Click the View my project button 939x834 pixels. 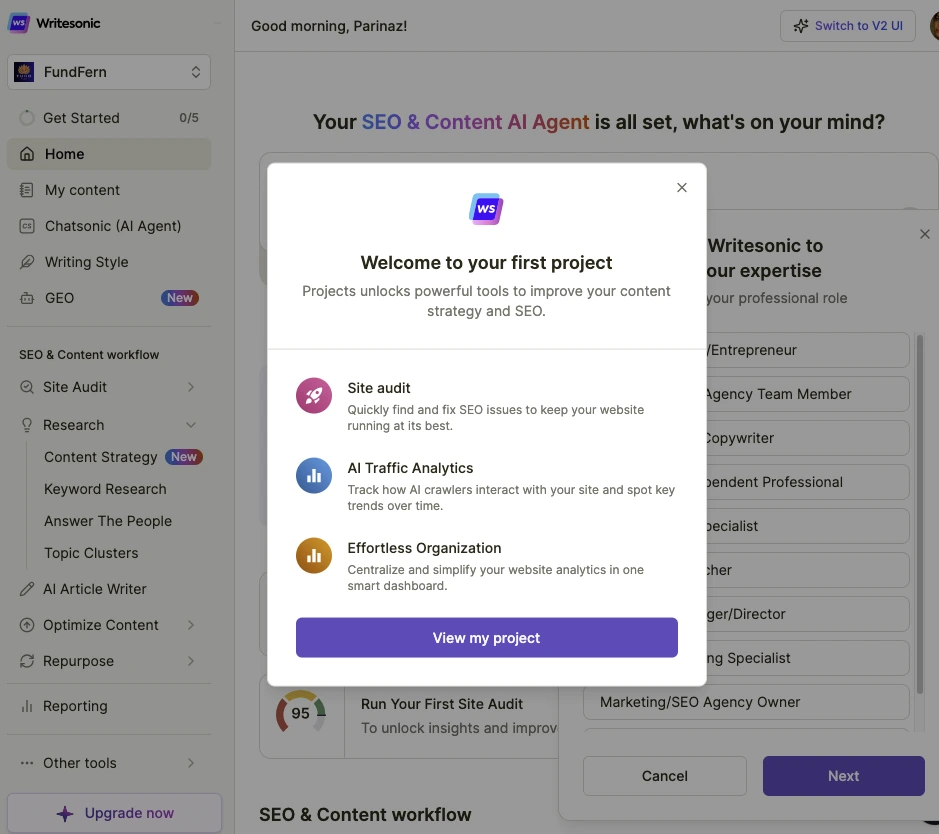pyautogui.click(x=486, y=638)
